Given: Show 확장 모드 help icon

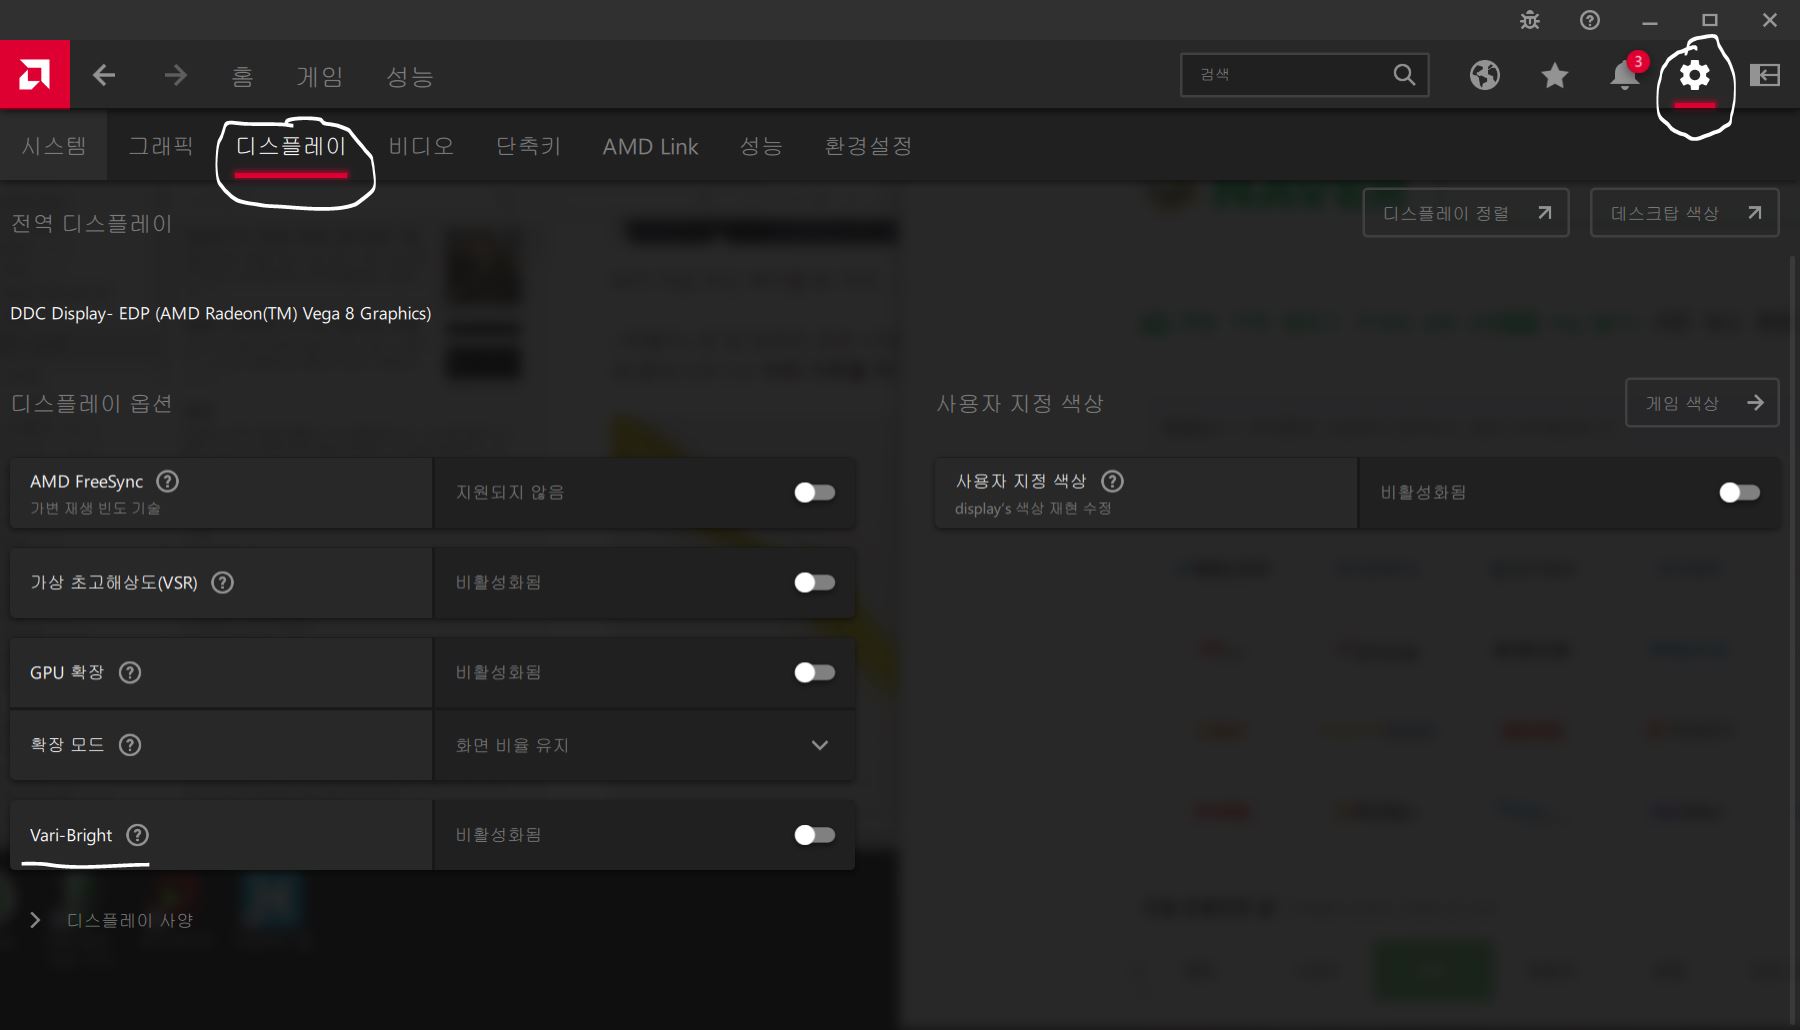Looking at the screenshot, I should (130, 744).
